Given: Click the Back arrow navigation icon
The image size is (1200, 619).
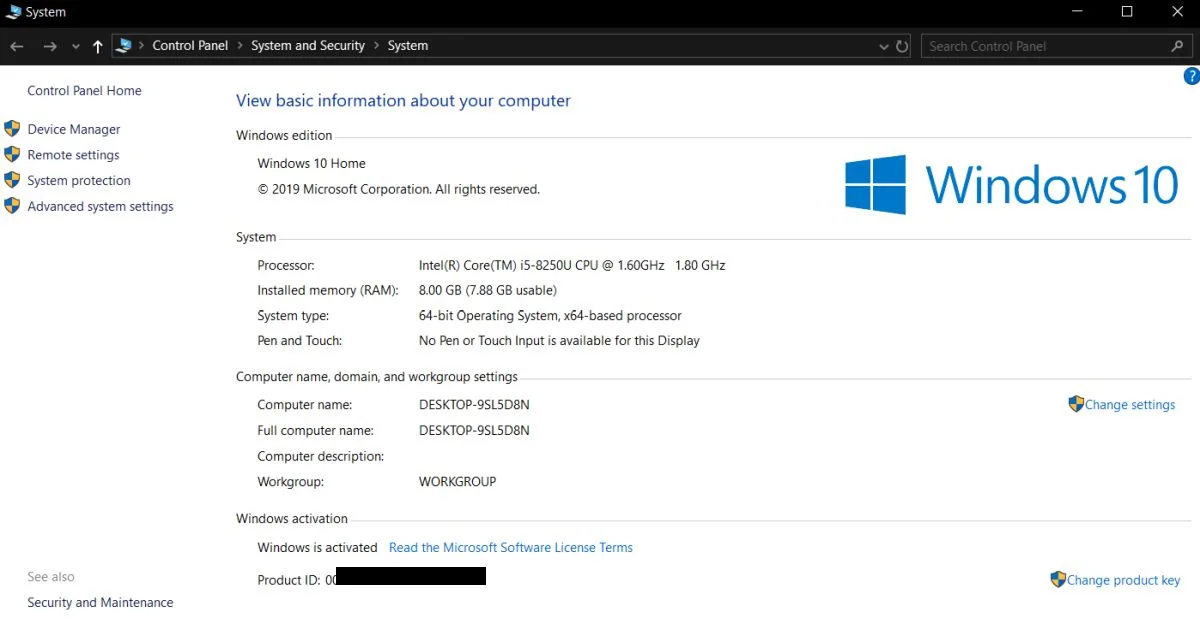Looking at the screenshot, I should pyautogui.click(x=17, y=46).
